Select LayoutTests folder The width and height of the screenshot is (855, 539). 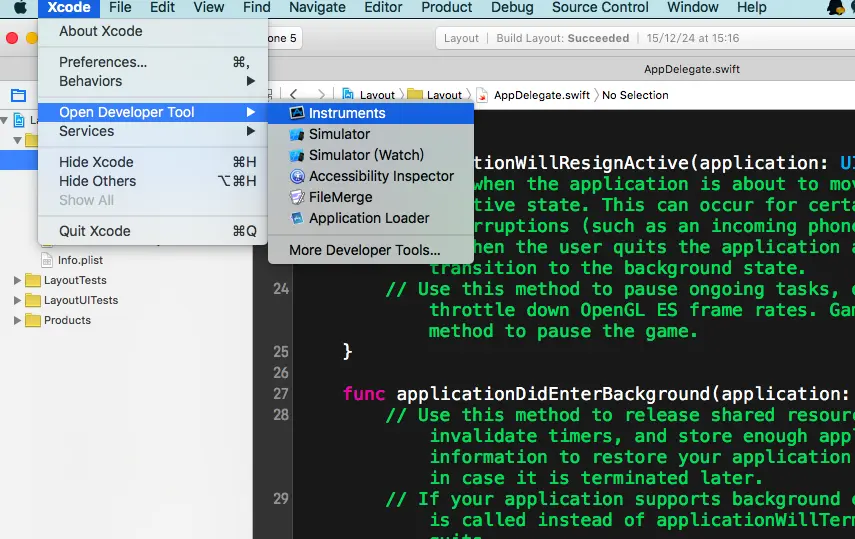coord(75,280)
